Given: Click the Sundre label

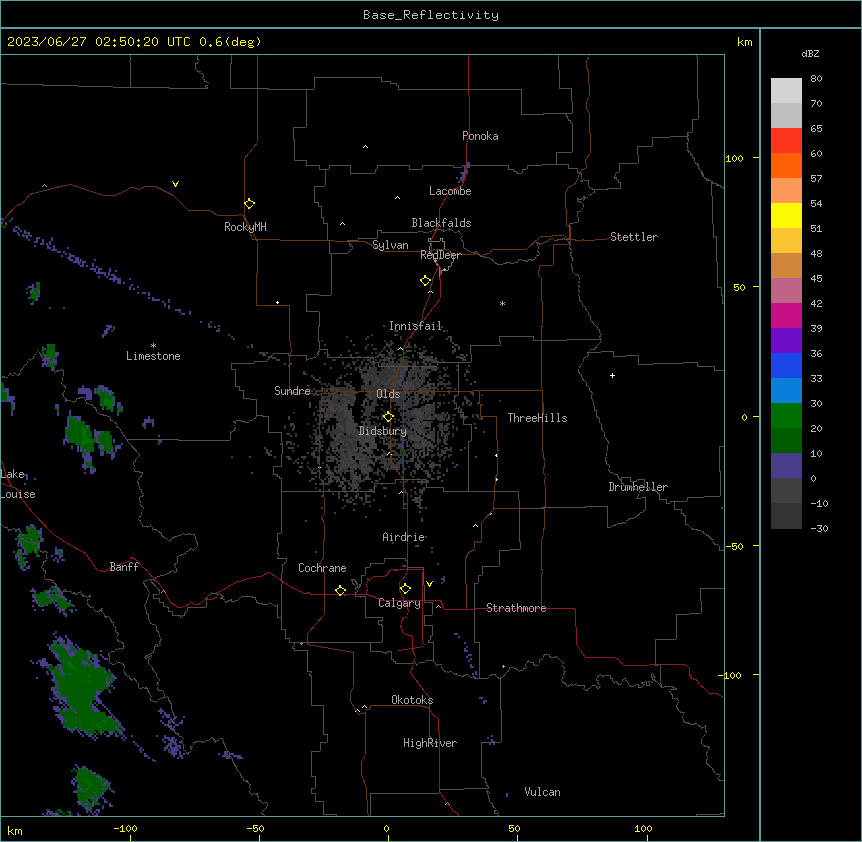Looking at the screenshot, I should [x=292, y=391].
